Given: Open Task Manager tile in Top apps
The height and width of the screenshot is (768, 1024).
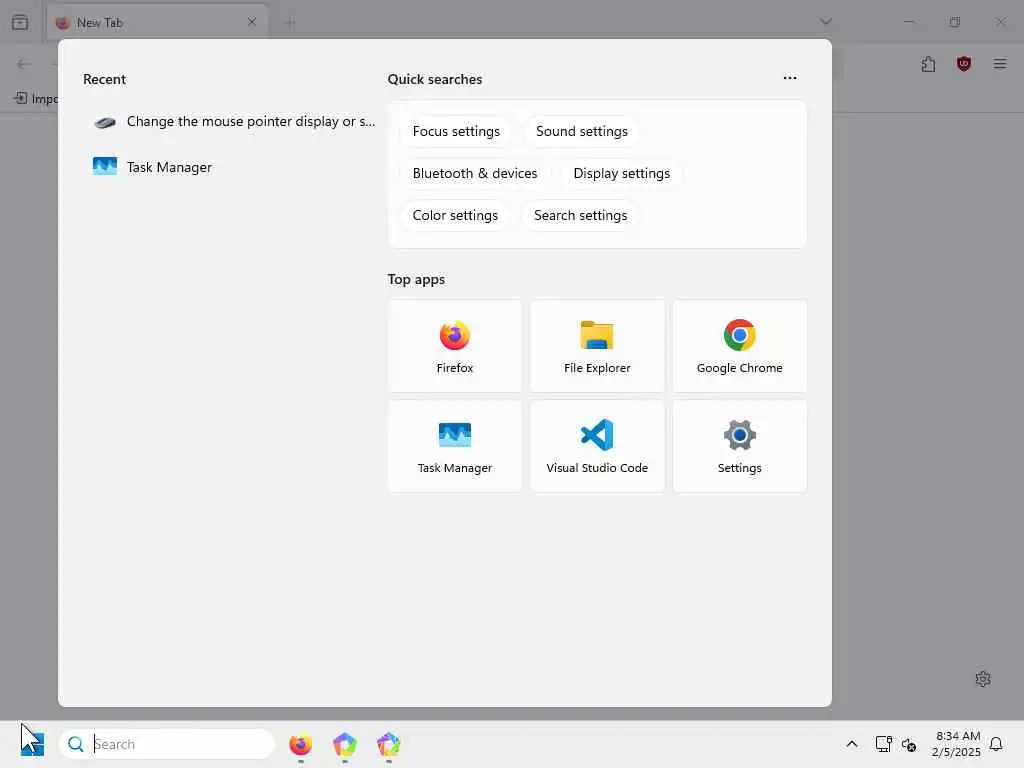Looking at the screenshot, I should pos(455,446).
